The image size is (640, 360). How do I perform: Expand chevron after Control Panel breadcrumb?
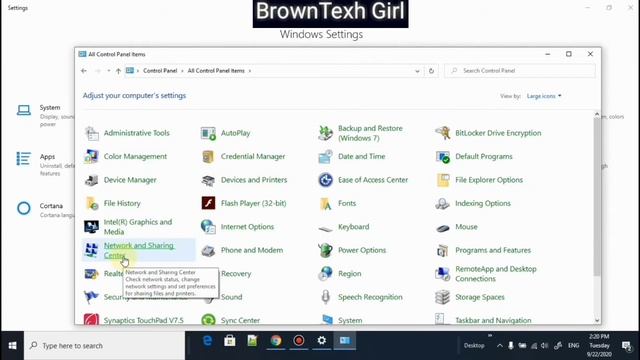click(x=182, y=71)
